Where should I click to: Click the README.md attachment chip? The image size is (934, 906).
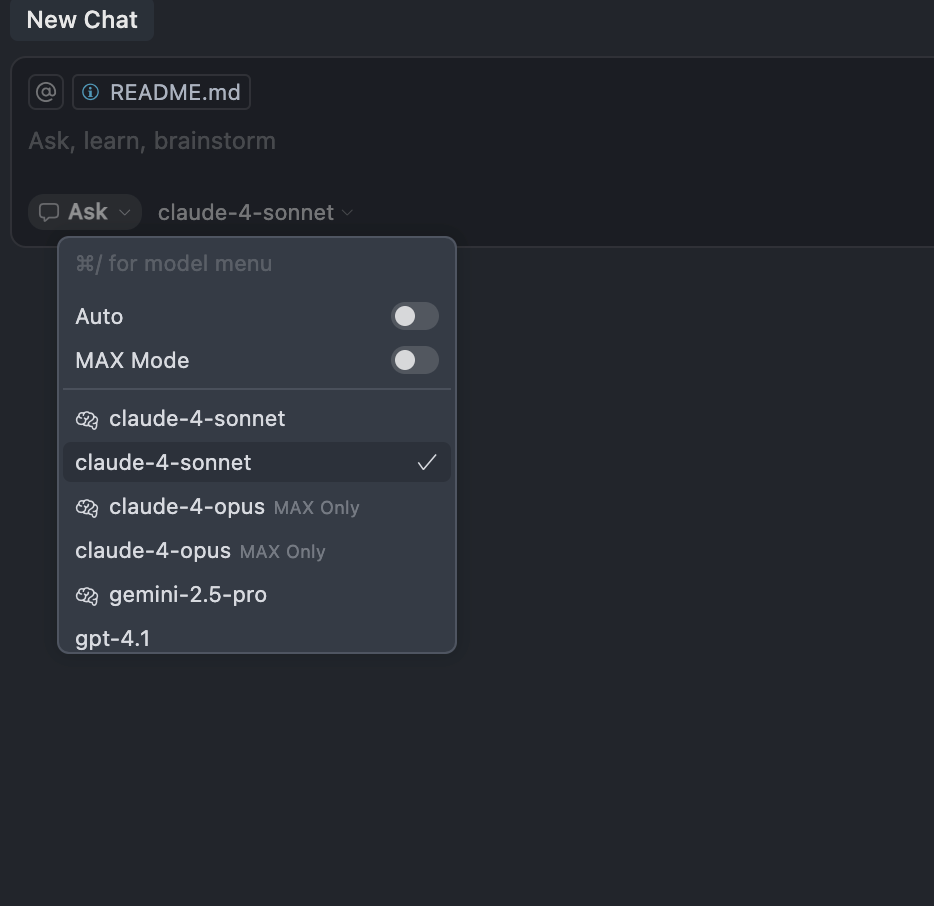tap(160, 91)
